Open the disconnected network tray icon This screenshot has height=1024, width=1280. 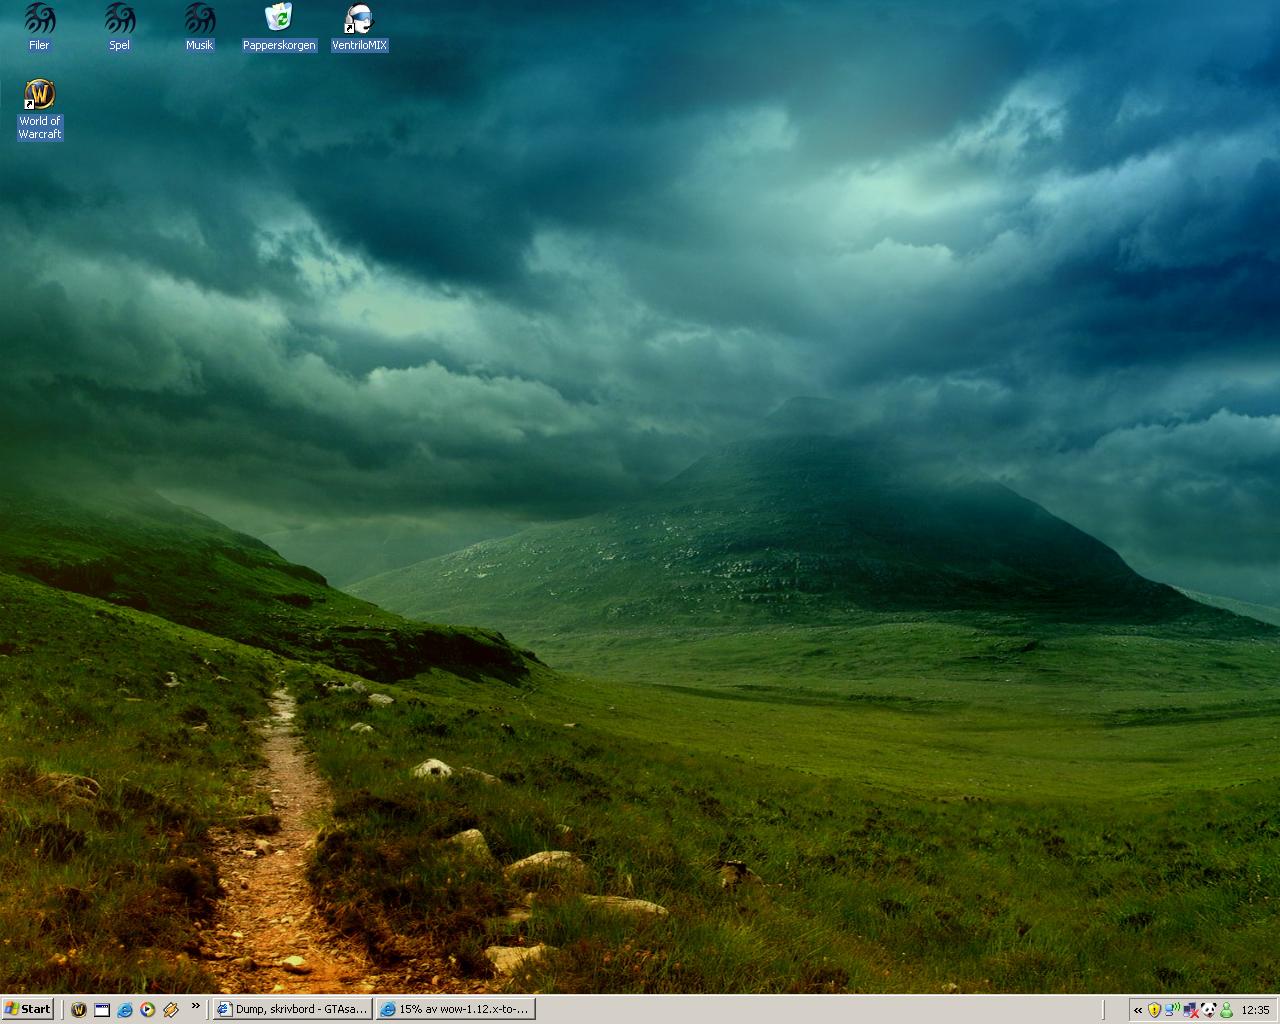point(1190,1010)
